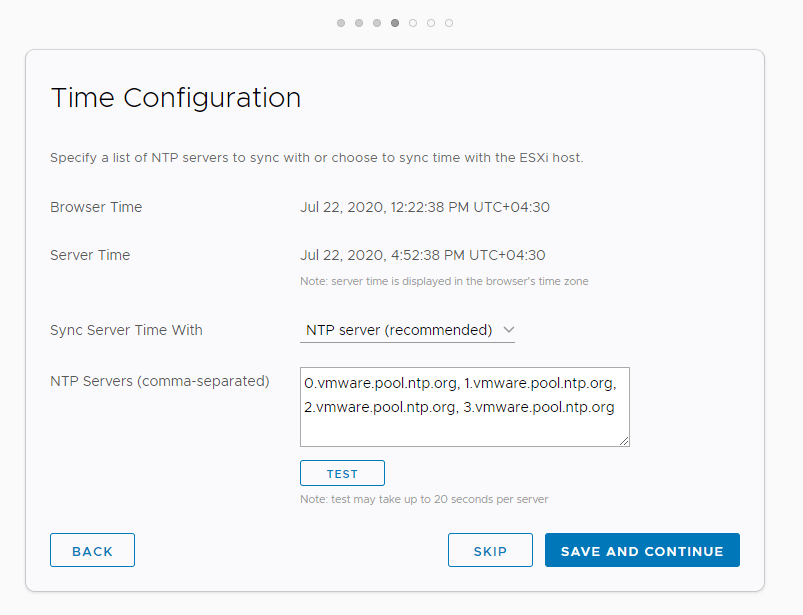Click the Time Configuration heading

coord(176,98)
